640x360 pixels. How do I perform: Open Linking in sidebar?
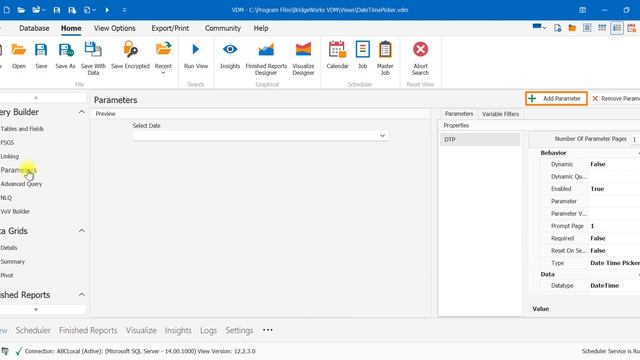click(10, 156)
